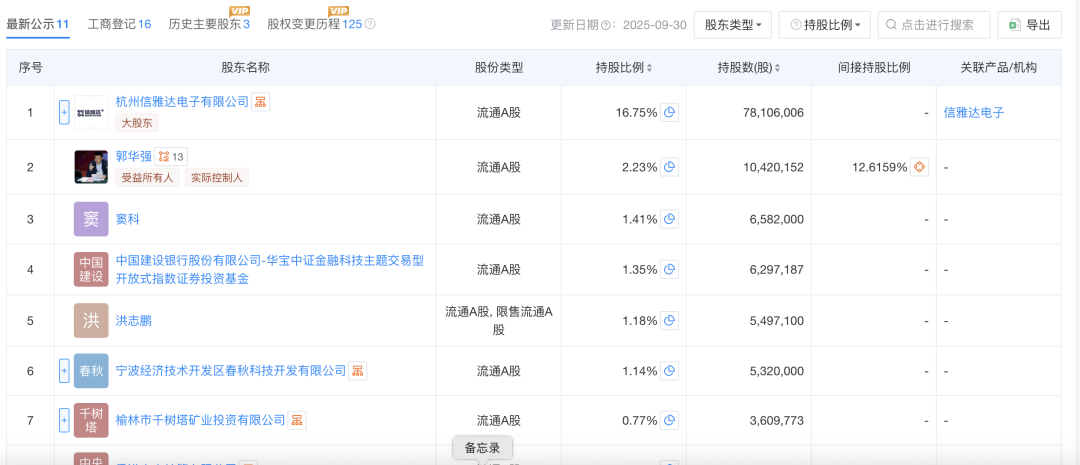Open 历史主要股东 tab
The width and height of the screenshot is (1080, 465).
click(209, 24)
